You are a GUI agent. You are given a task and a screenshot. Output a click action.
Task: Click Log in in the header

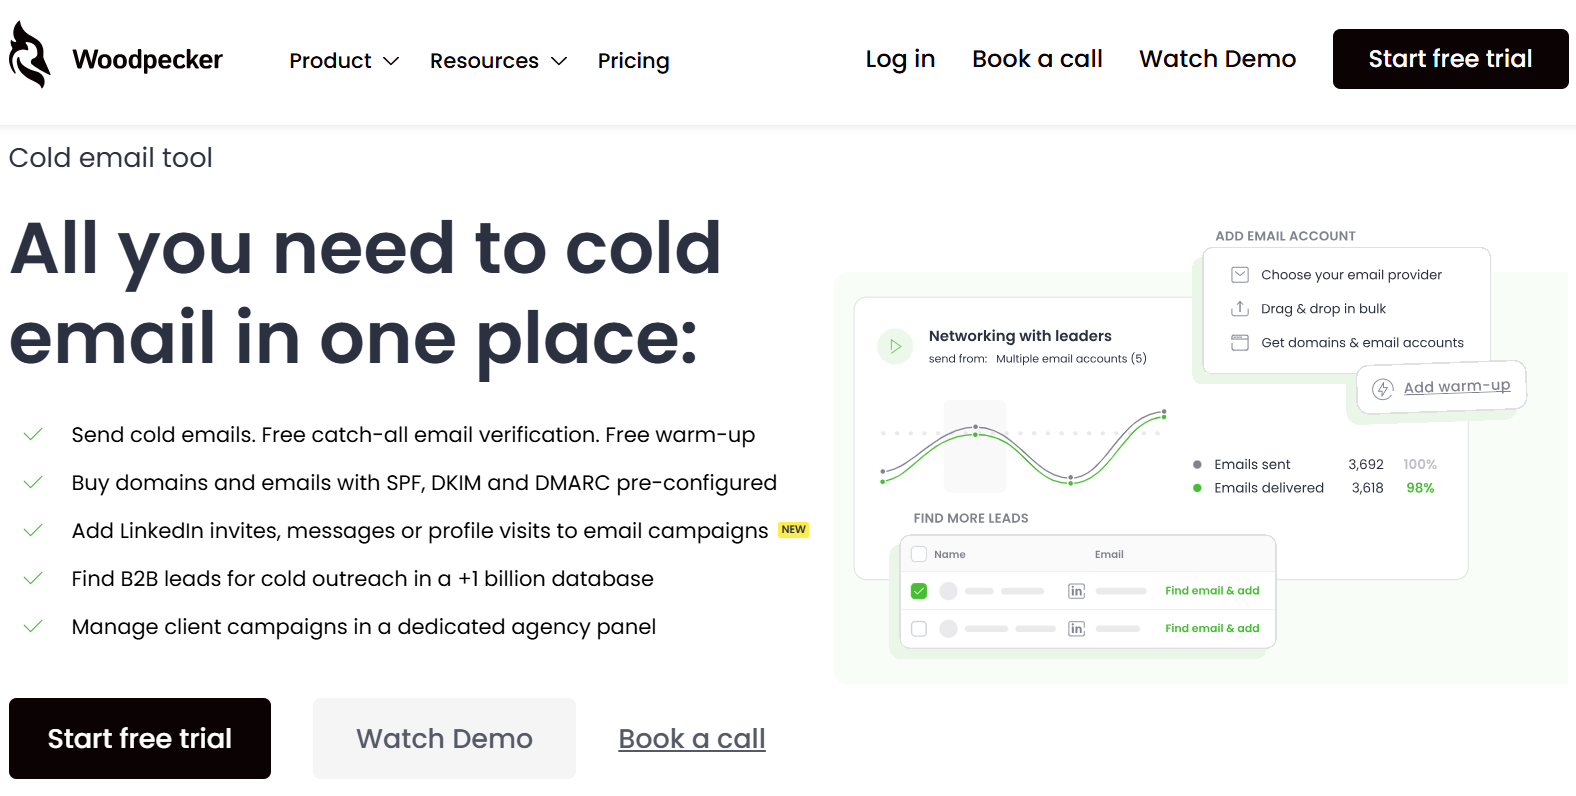900,59
